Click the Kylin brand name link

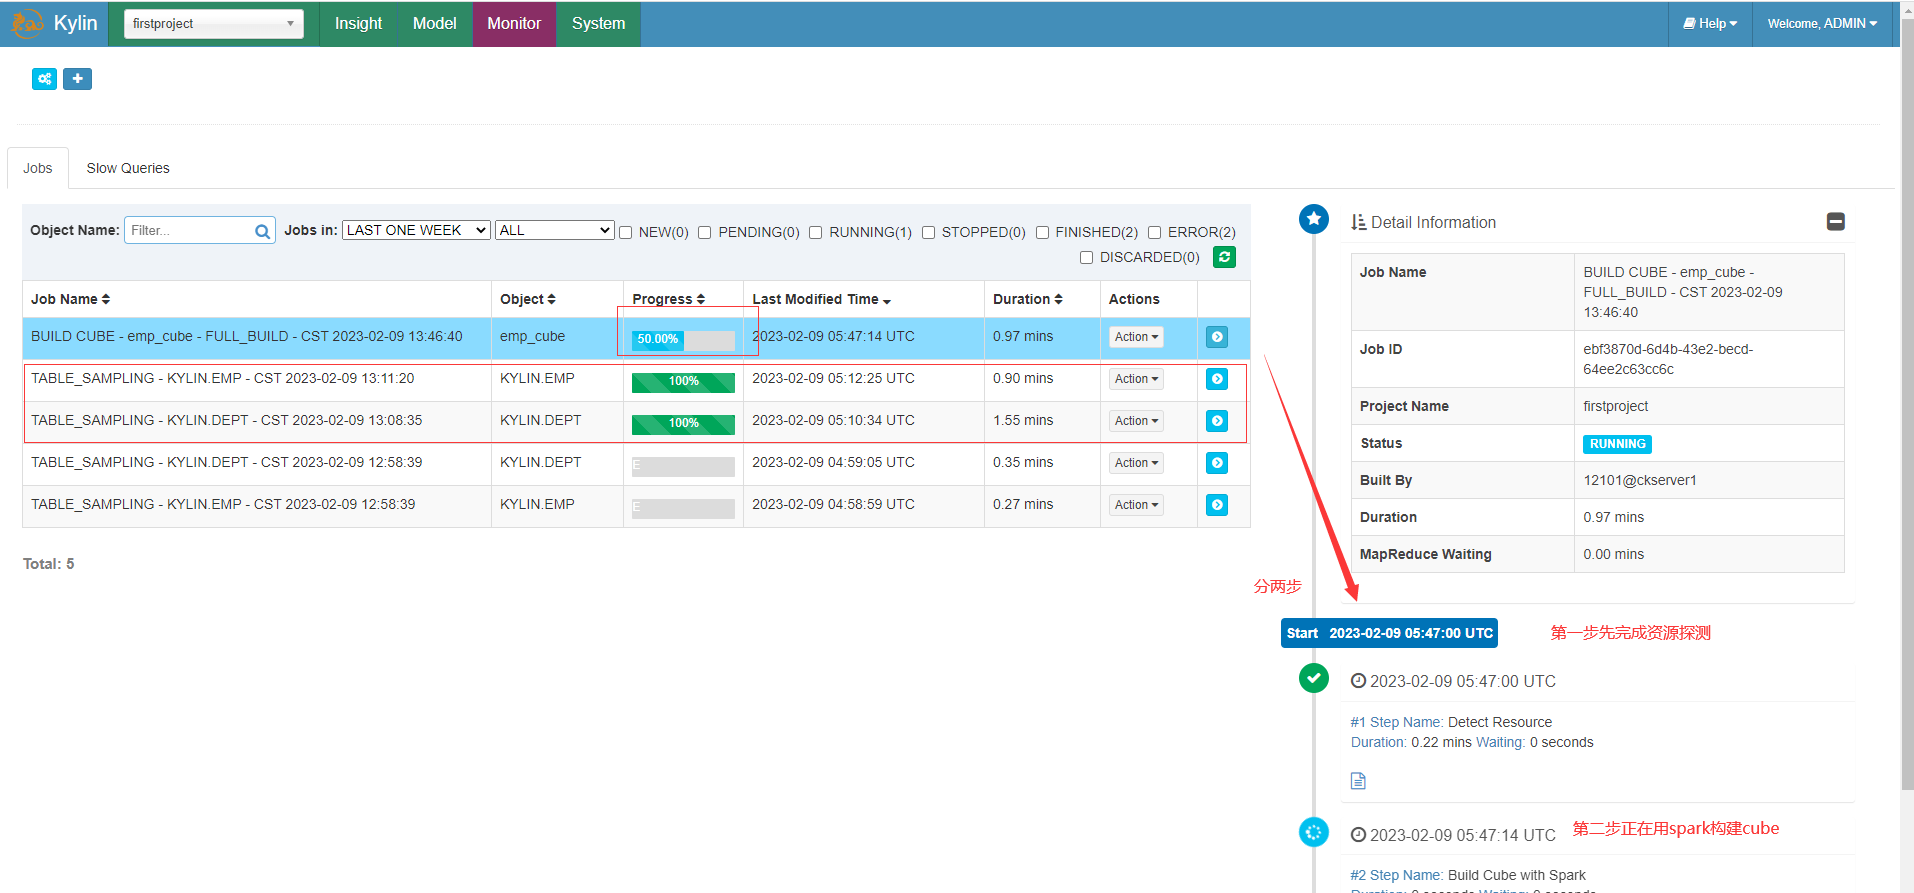(76, 23)
